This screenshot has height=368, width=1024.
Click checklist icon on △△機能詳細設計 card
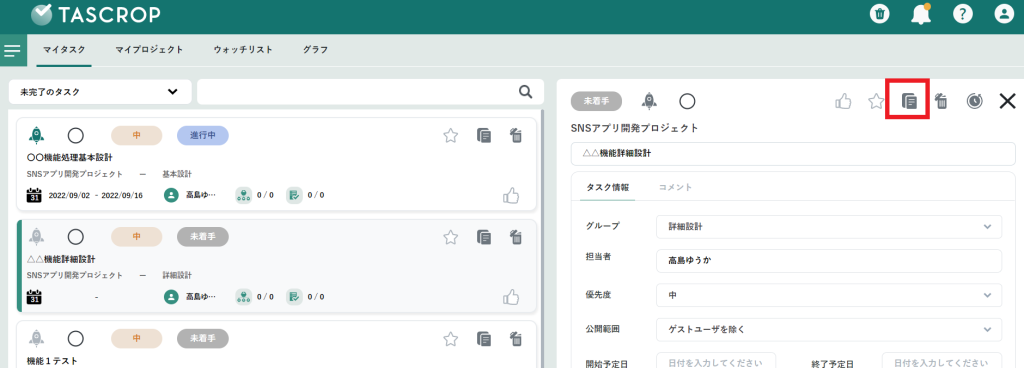pos(294,297)
